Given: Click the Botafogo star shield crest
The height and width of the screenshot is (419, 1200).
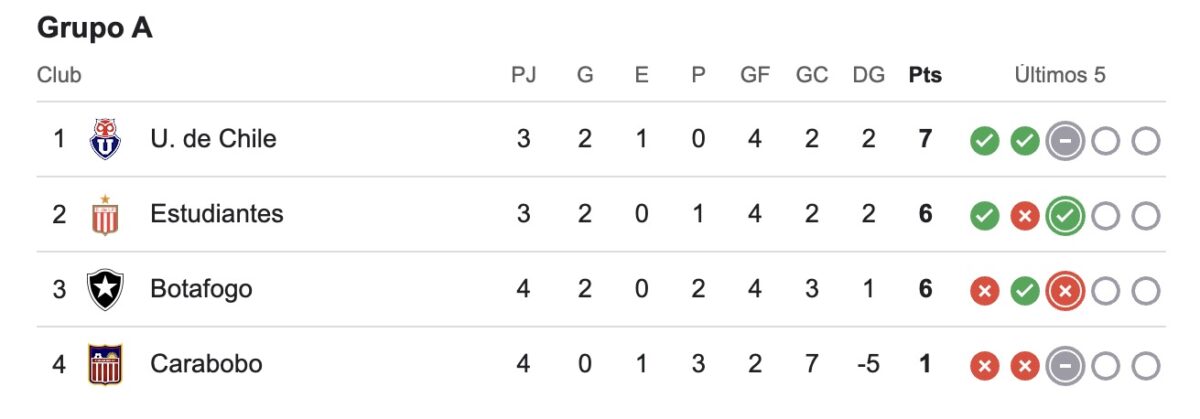Looking at the screenshot, I should pos(105,290).
